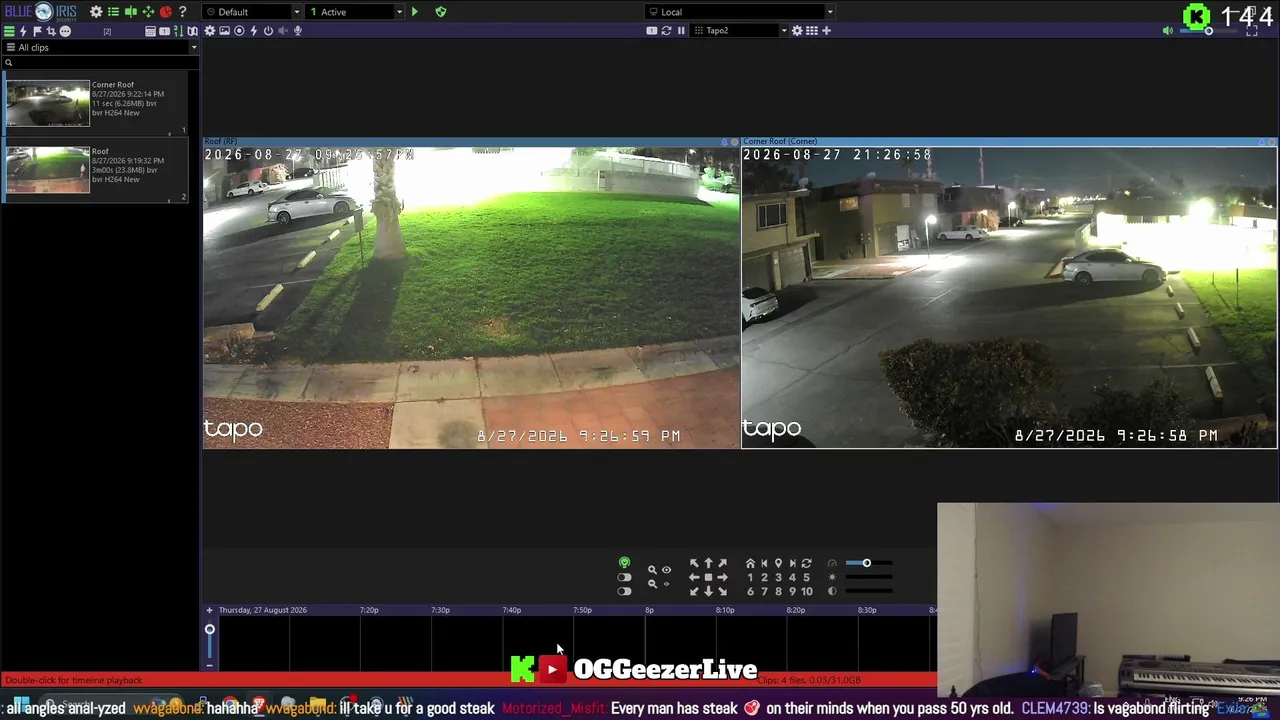1280x720 pixels.
Task: Open the calendar icon in clips toolbar
Action: click(x=150, y=31)
